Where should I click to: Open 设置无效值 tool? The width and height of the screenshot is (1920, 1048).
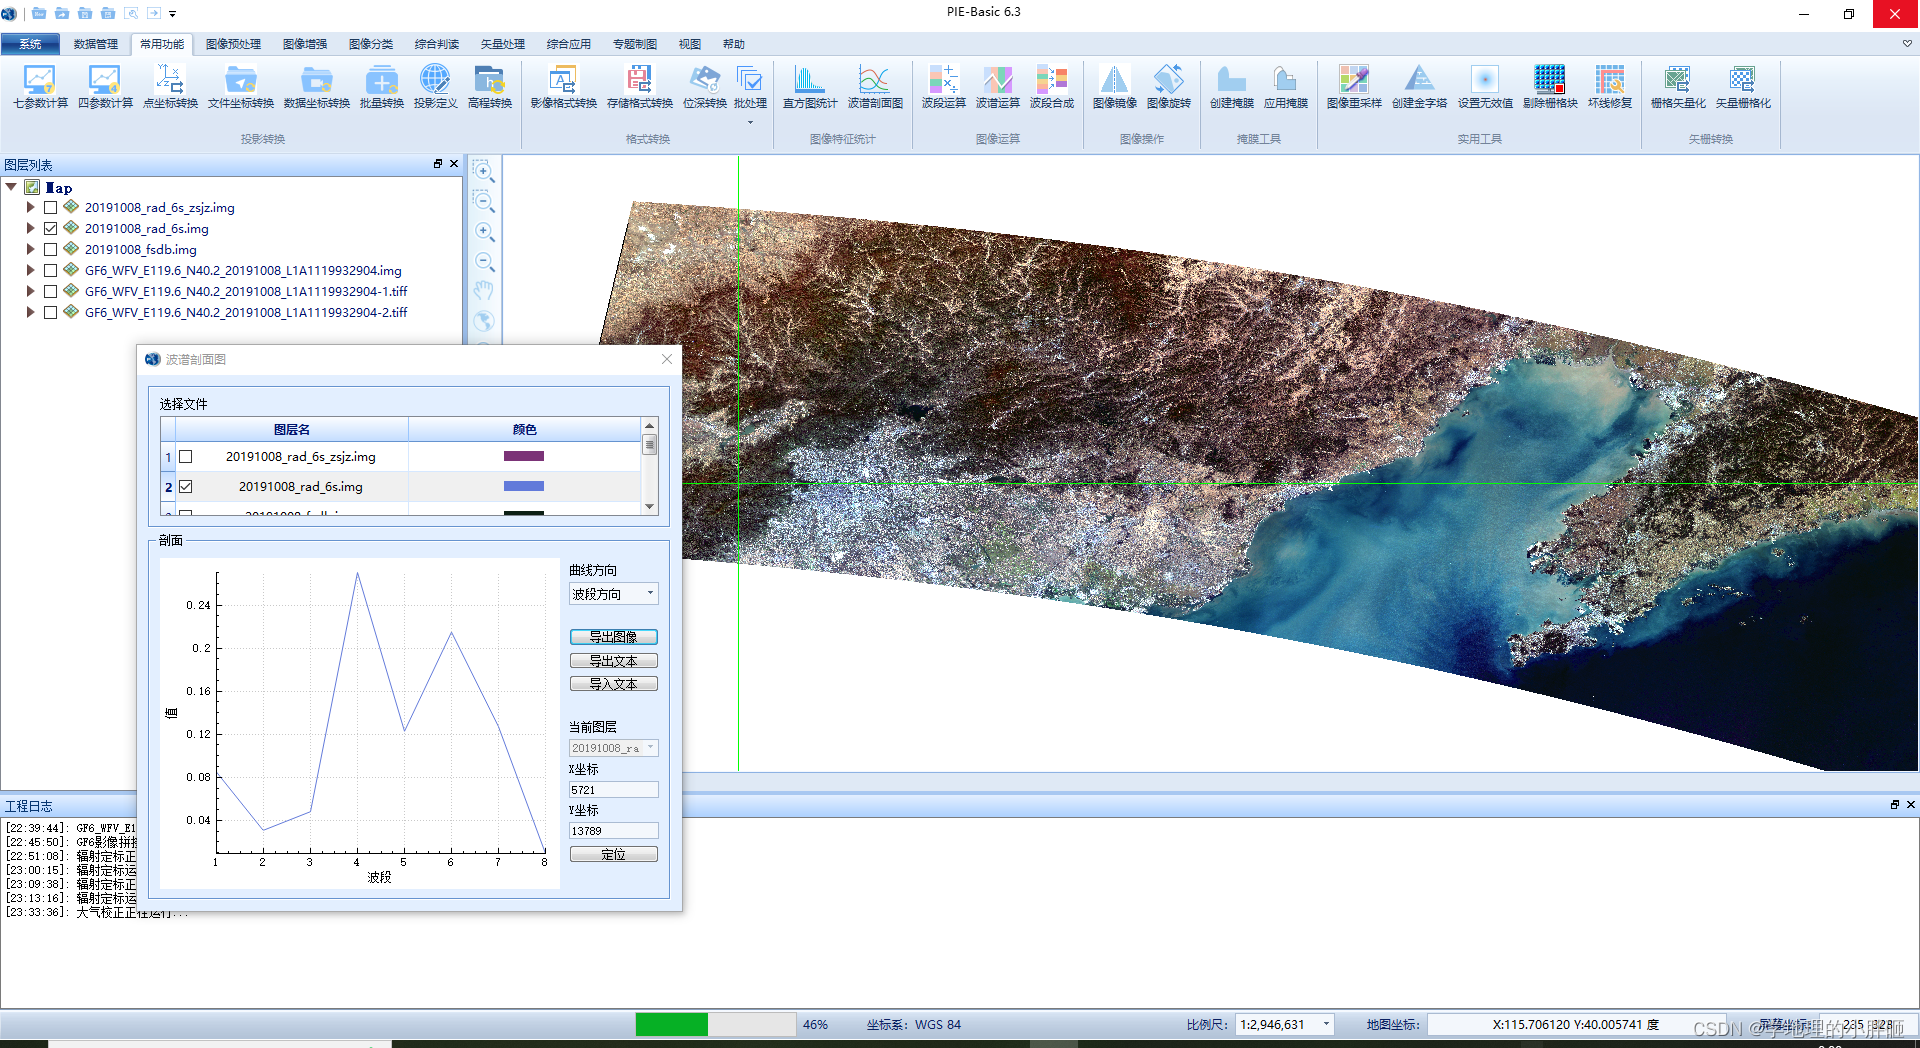[x=1485, y=87]
